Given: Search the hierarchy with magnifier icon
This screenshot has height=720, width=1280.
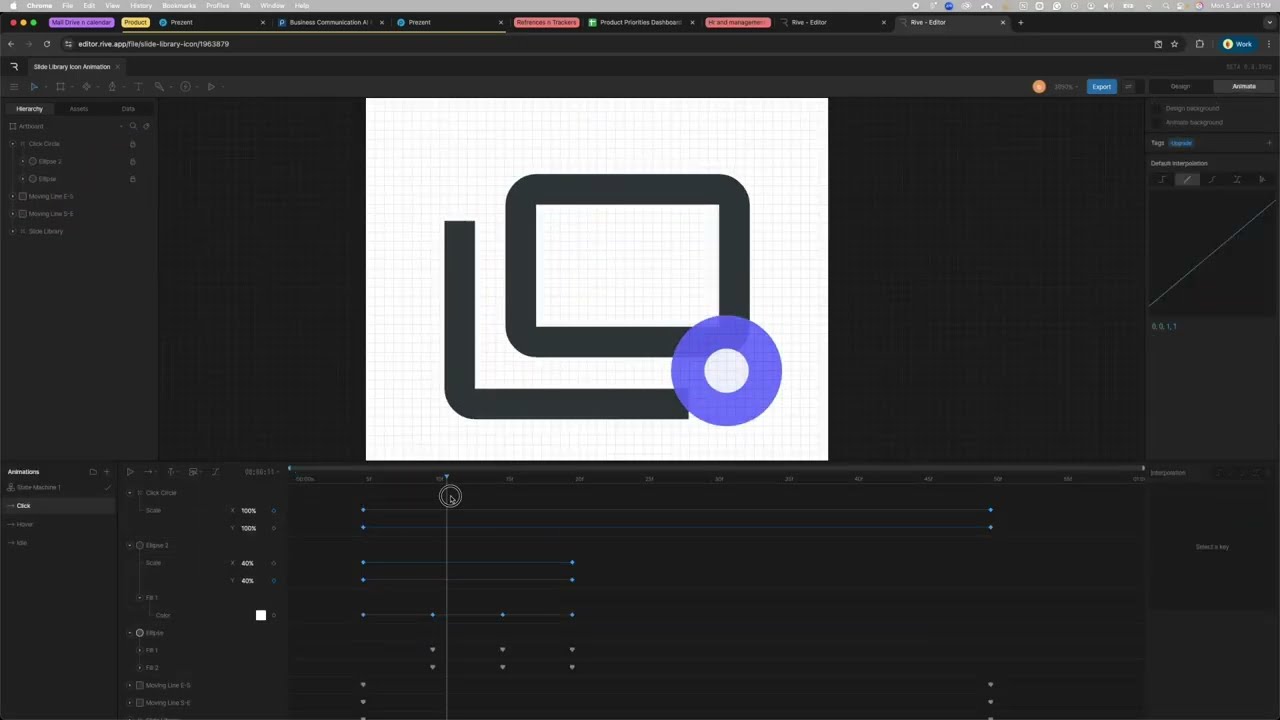Looking at the screenshot, I should 133,126.
